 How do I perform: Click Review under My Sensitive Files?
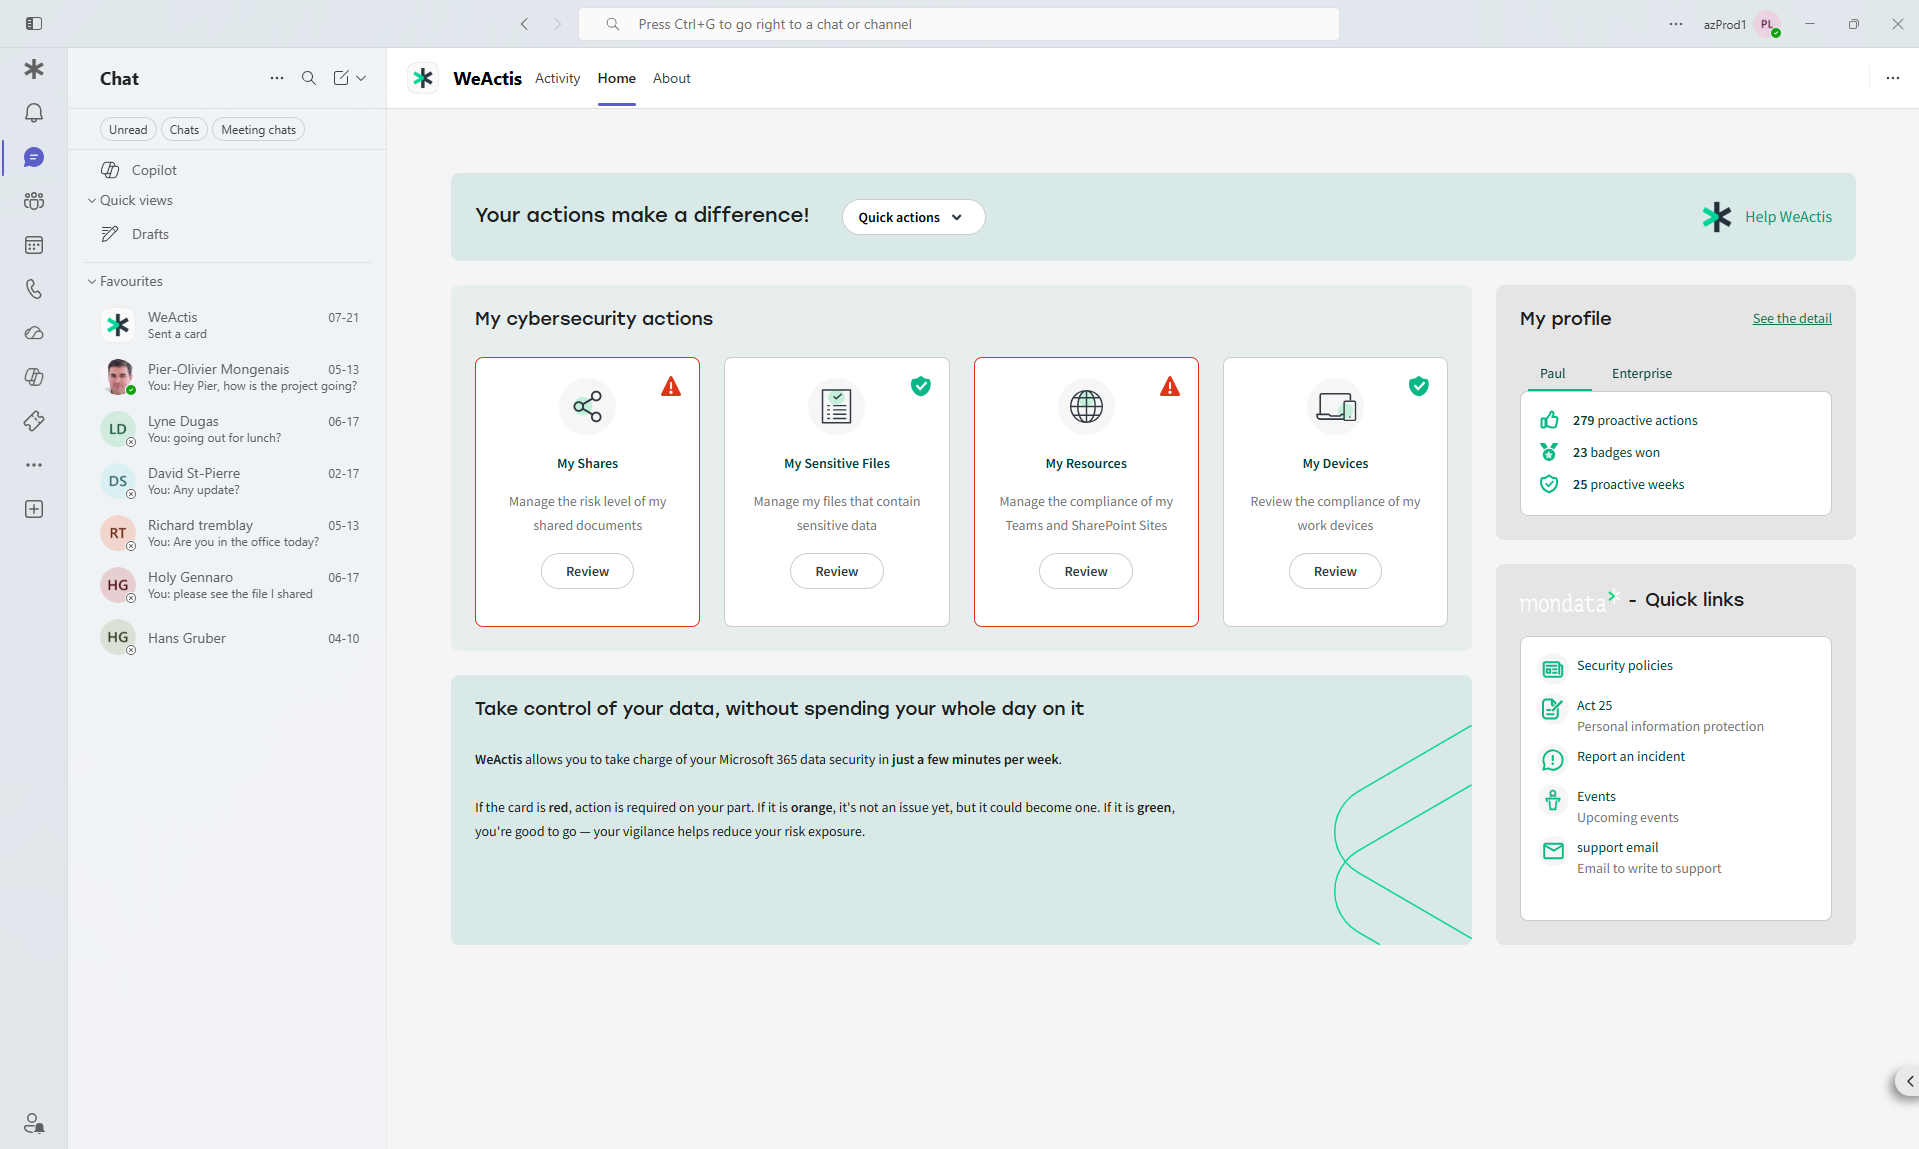(x=836, y=571)
